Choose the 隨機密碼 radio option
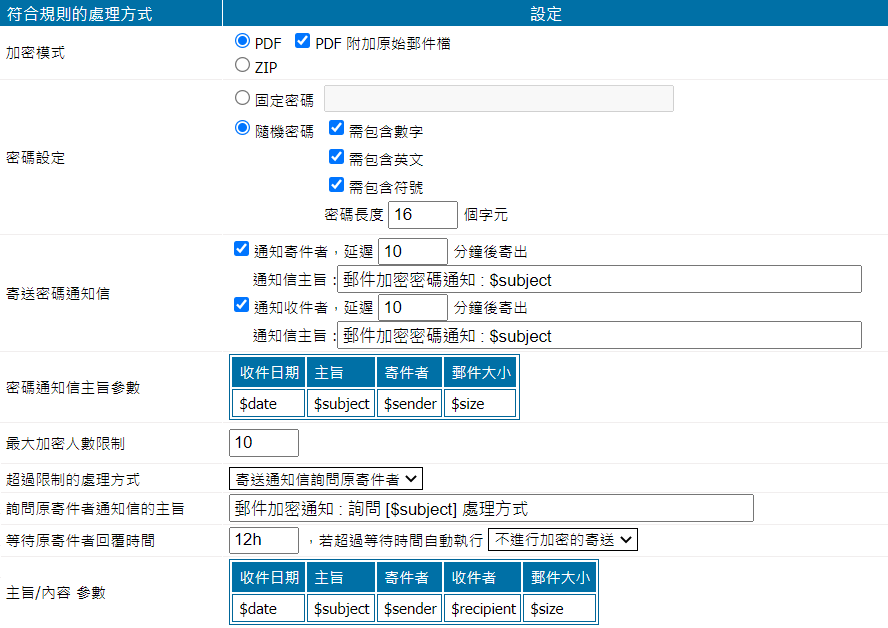 [x=242, y=130]
